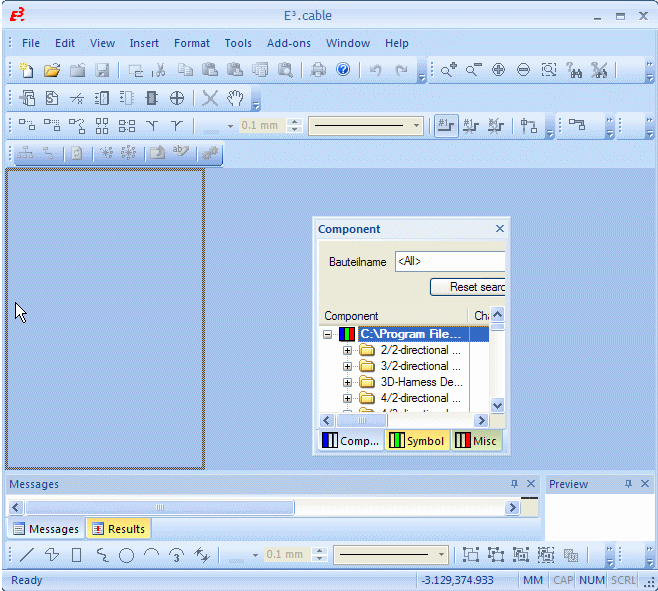The image size is (658, 591).
Task: Open the File menu
Action: coord(31,43)
